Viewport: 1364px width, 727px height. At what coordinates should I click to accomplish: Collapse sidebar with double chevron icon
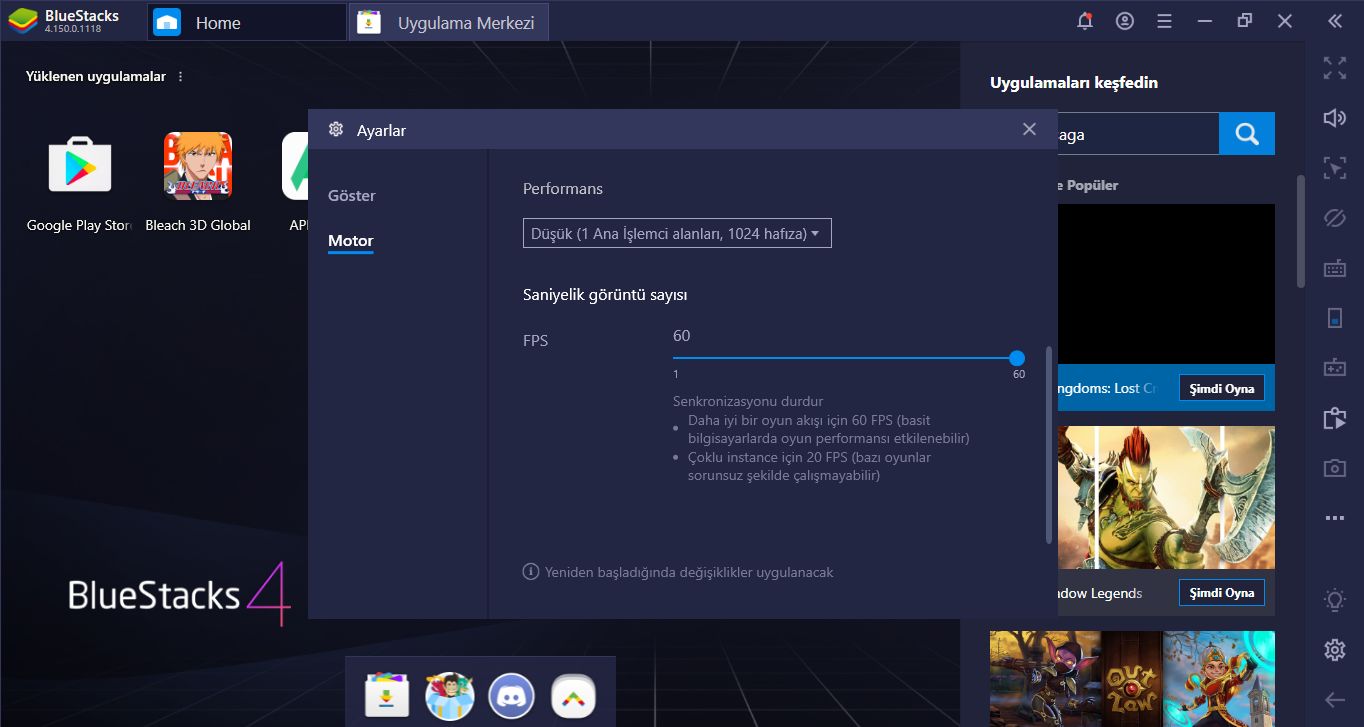click(x=1334, y=21)
